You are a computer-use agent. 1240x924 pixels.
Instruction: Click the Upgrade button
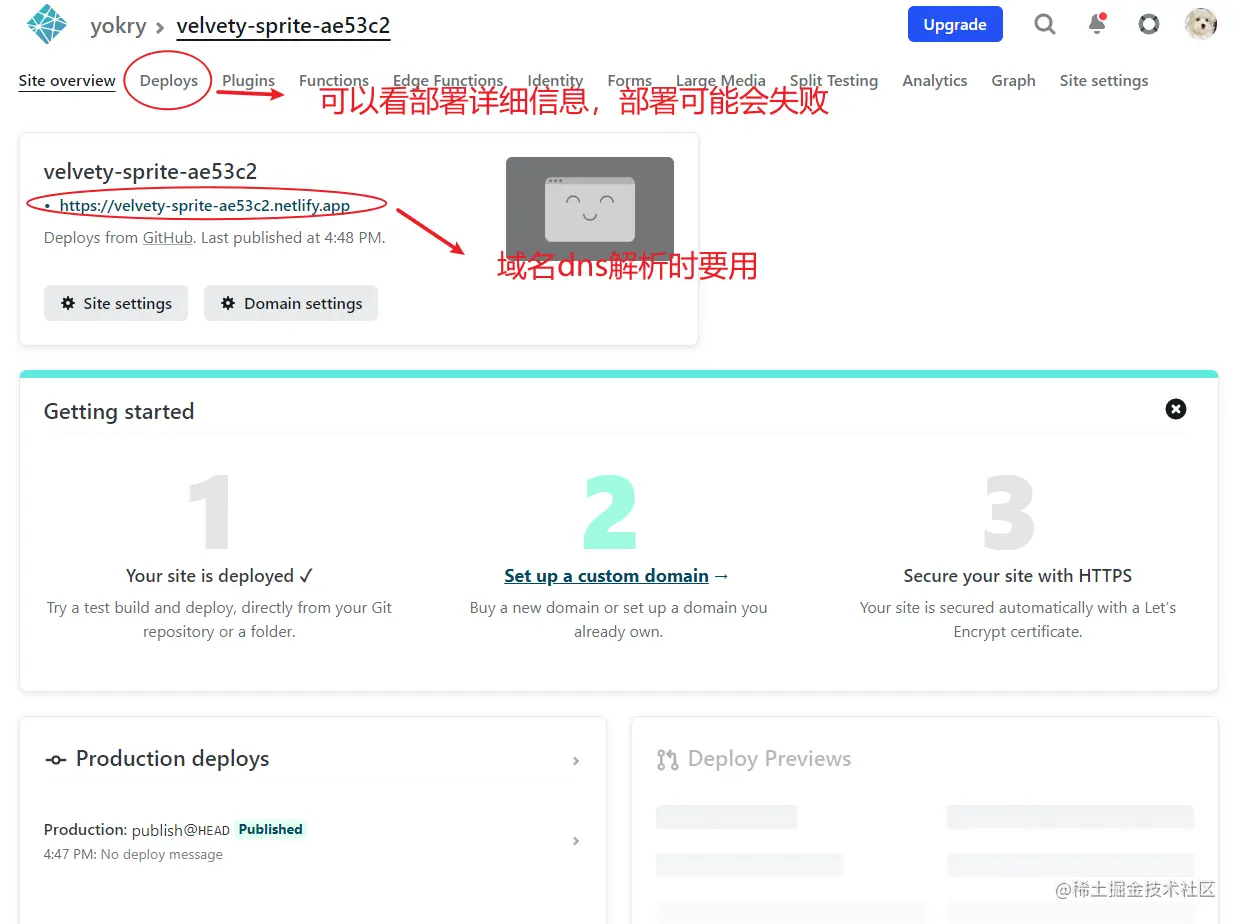955,25
